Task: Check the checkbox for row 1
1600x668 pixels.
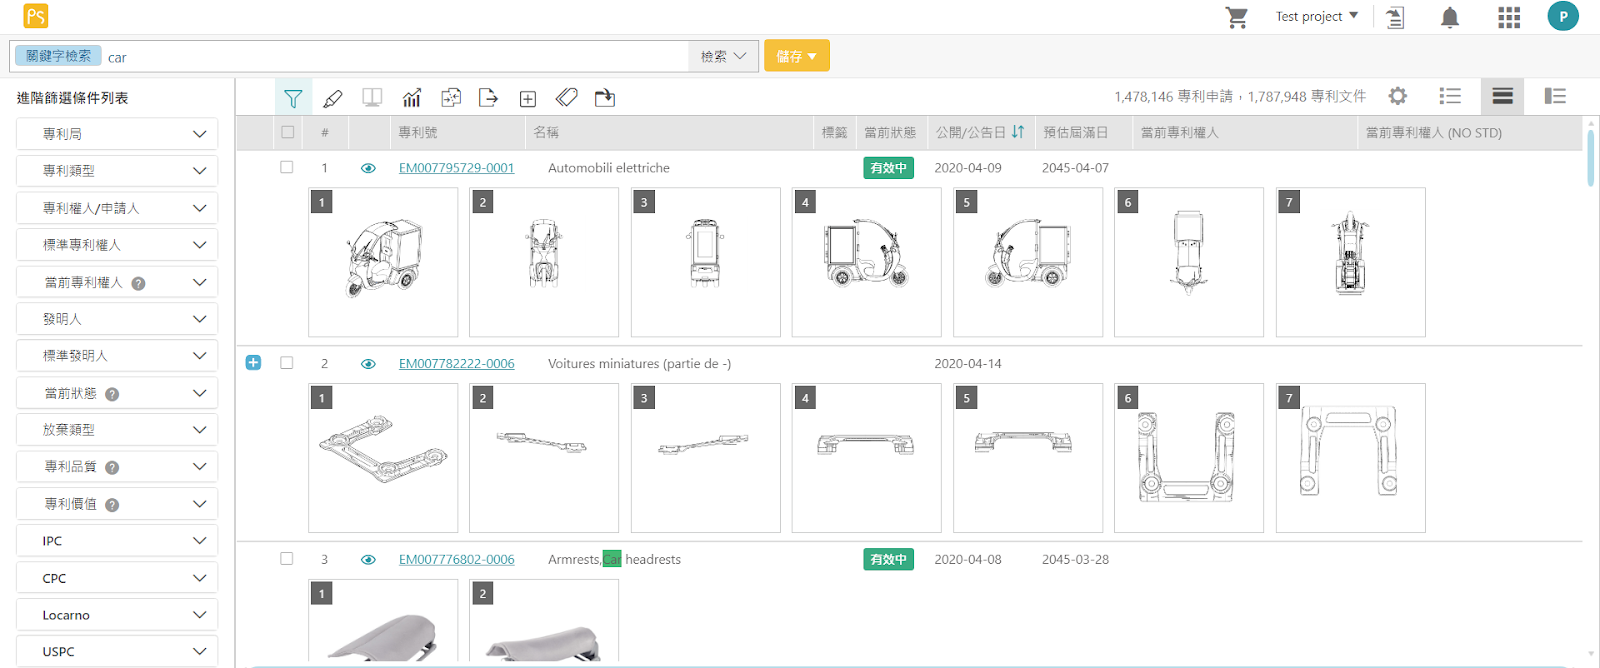Action: pyautogui.click(x=287, y=167)
